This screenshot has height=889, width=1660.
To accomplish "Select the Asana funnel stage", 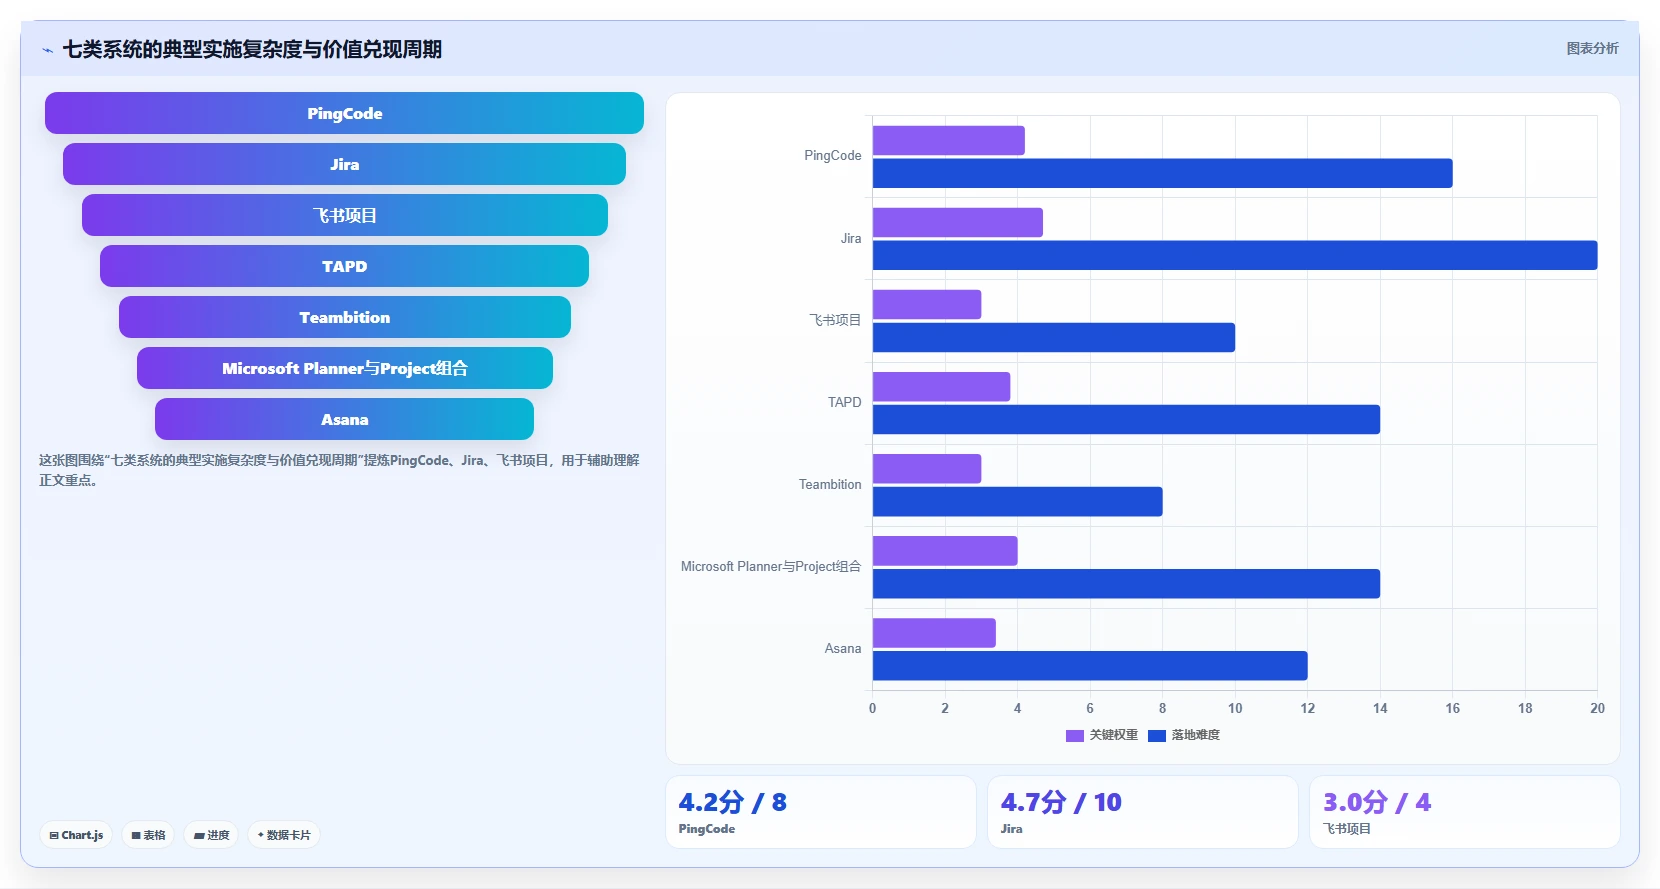I will pyautogui.click(x=344, y=419).
